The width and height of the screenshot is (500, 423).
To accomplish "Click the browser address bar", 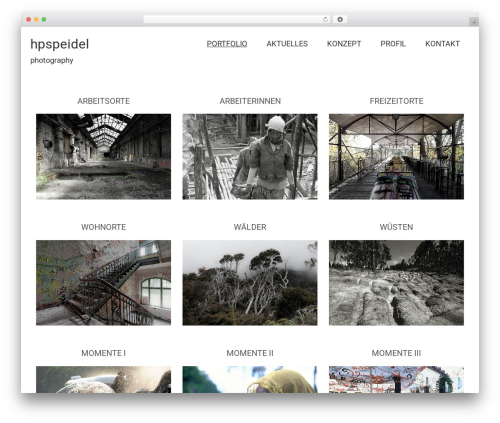I will pyautogui.click(x=237, y=20).
